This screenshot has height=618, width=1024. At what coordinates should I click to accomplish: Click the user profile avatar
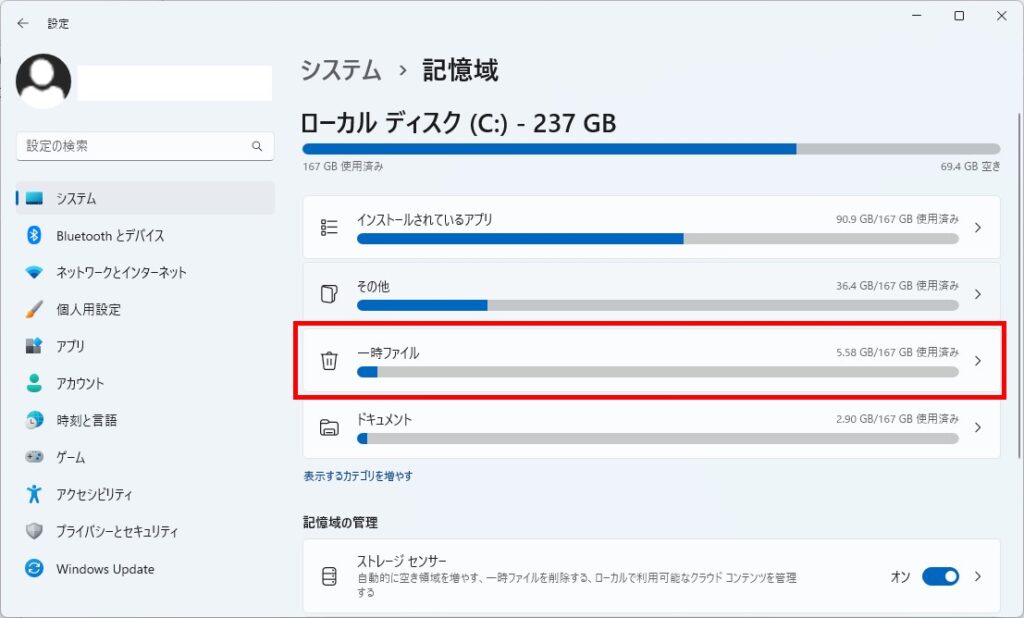click(44, 81)
